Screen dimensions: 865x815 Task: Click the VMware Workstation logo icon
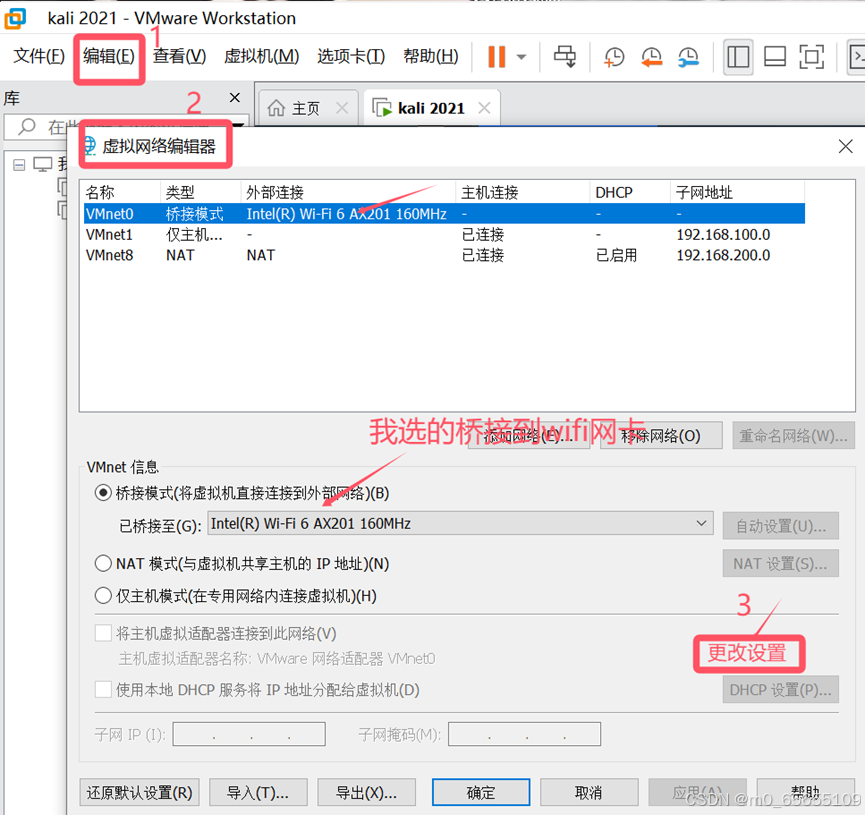pyautogui.click(x=15, y=18)
